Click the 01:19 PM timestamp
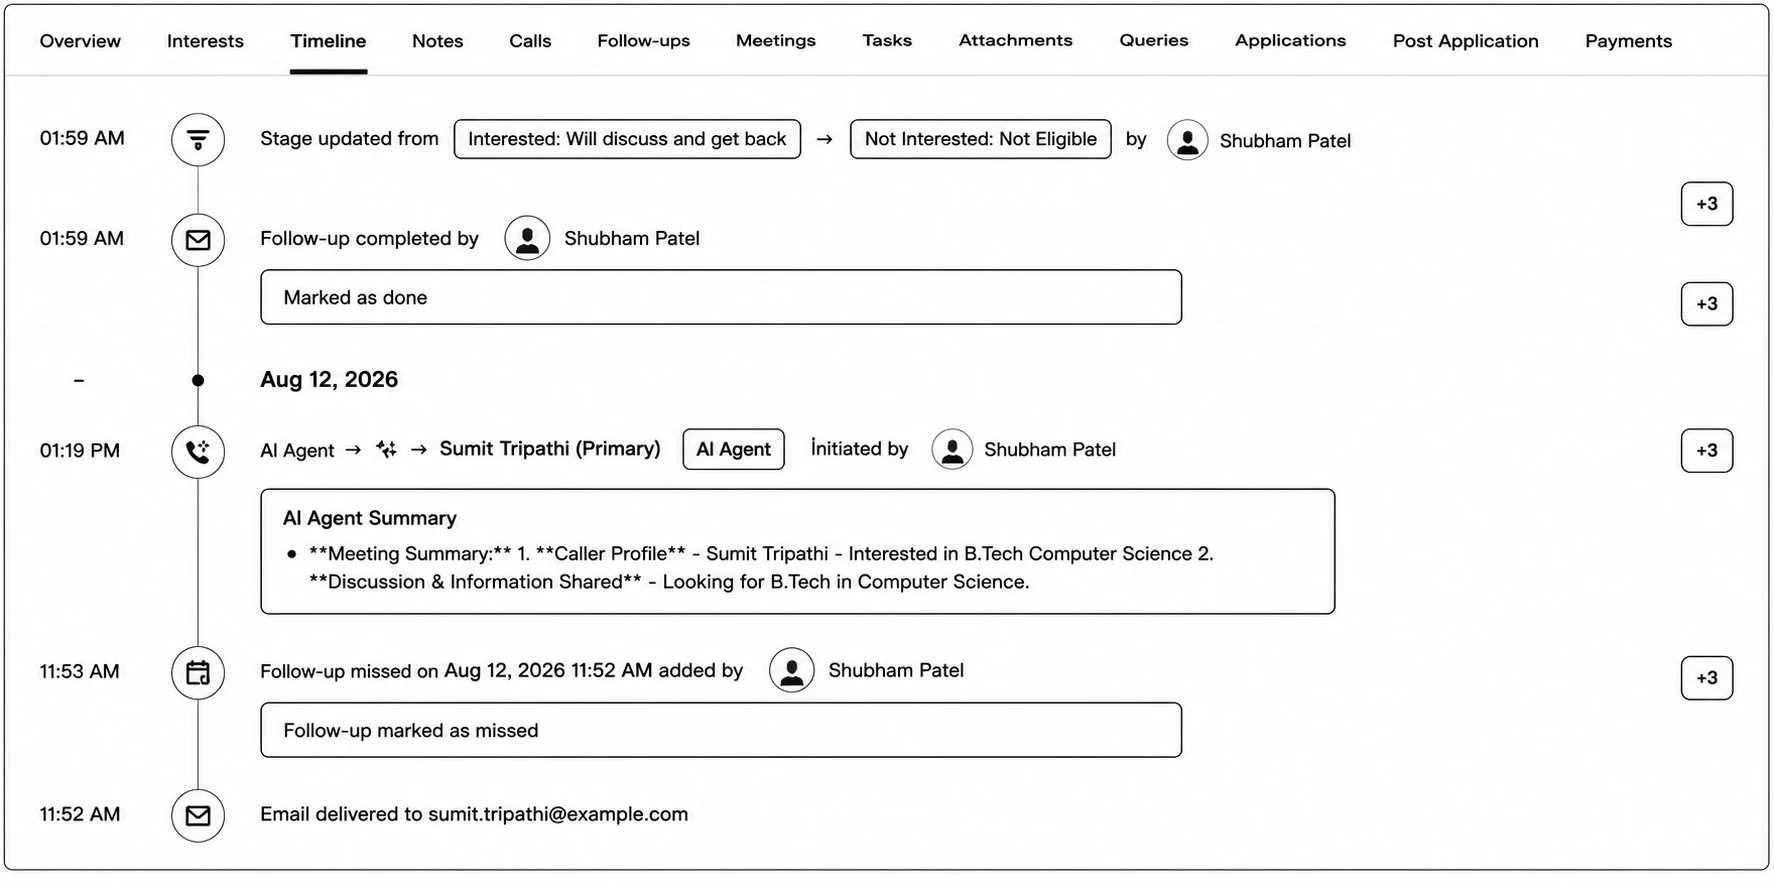This screenshot has width=1774, height=887. coord(80,451)
